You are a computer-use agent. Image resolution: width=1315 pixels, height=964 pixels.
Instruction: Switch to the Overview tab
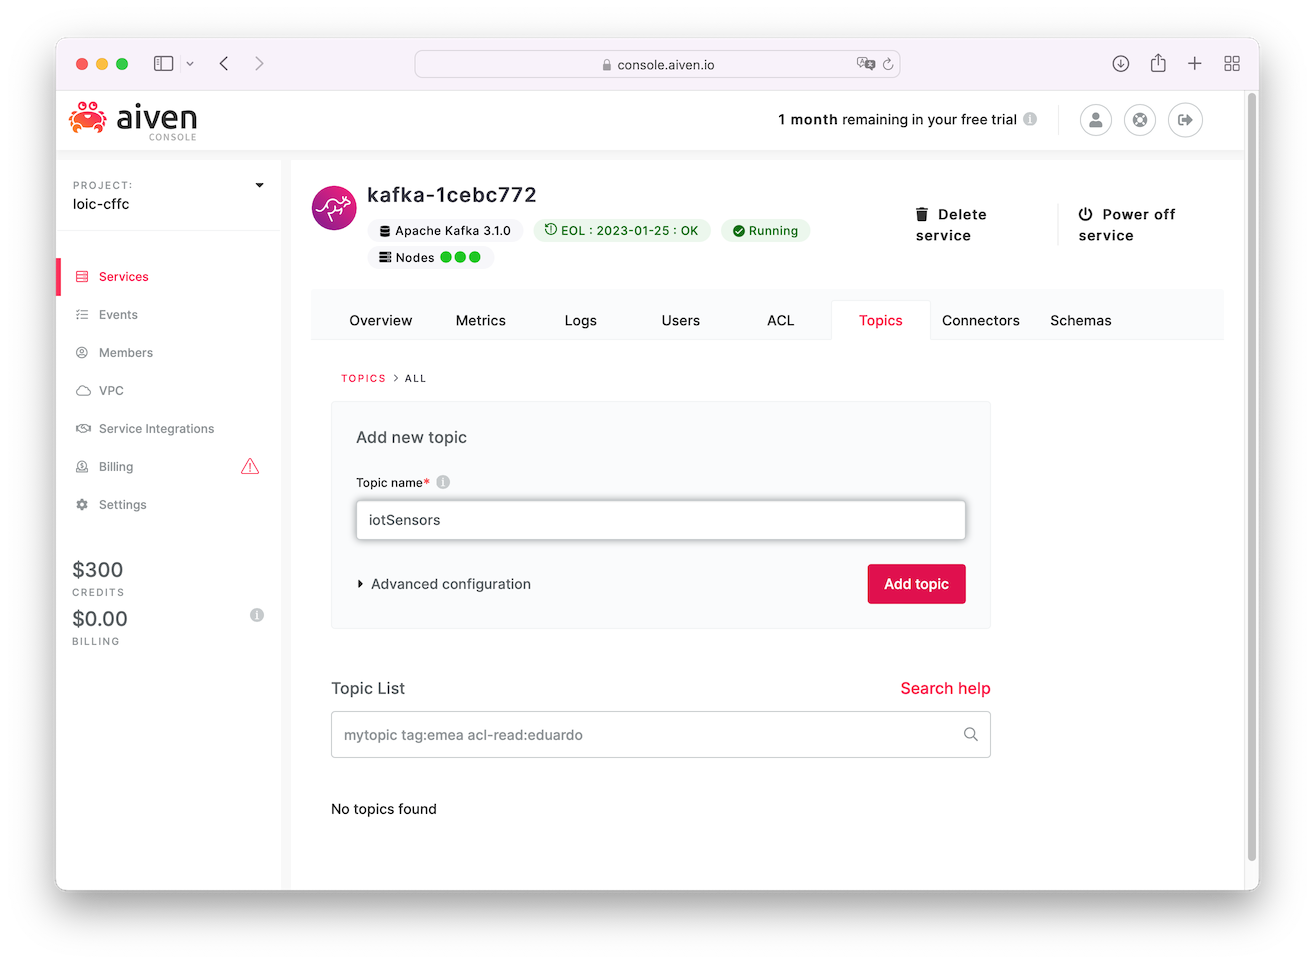[381, 320]
